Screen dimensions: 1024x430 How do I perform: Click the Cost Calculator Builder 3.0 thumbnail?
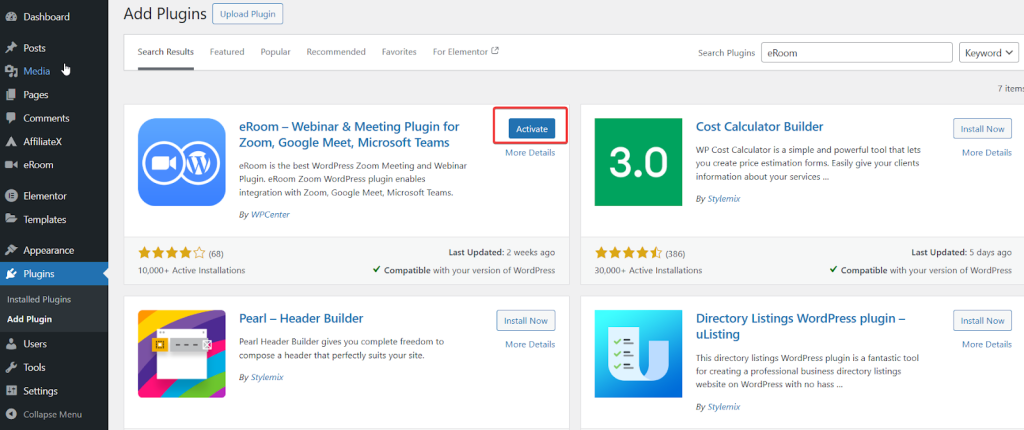pos(639,162)
